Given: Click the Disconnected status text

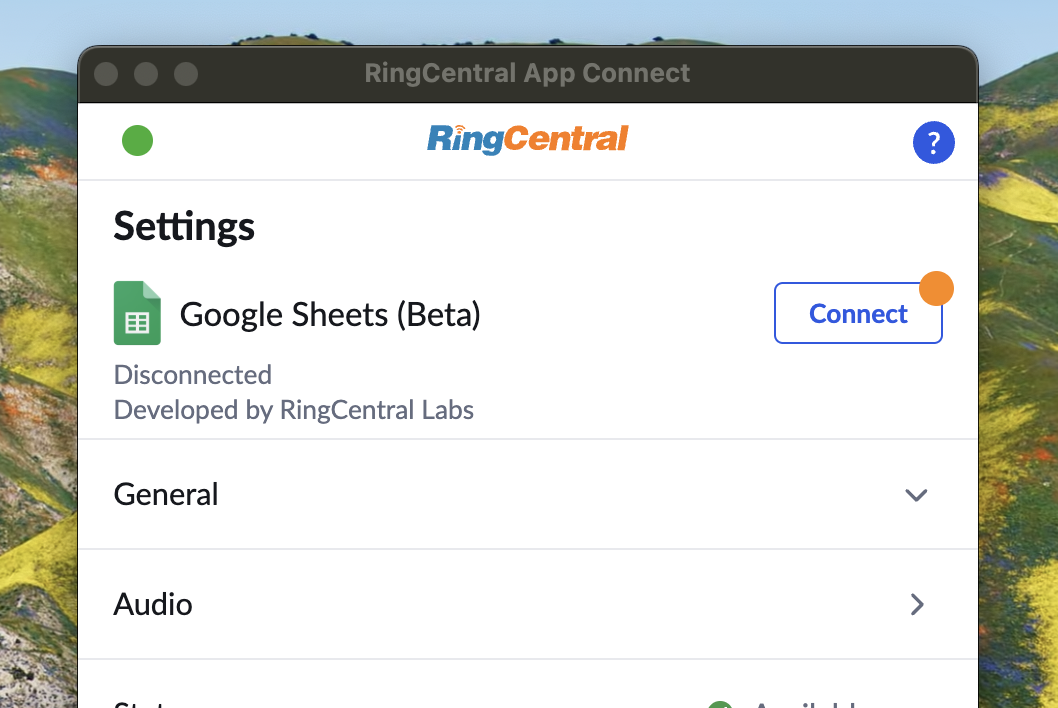Looking at the screenshot, I should tap(192, 375).
